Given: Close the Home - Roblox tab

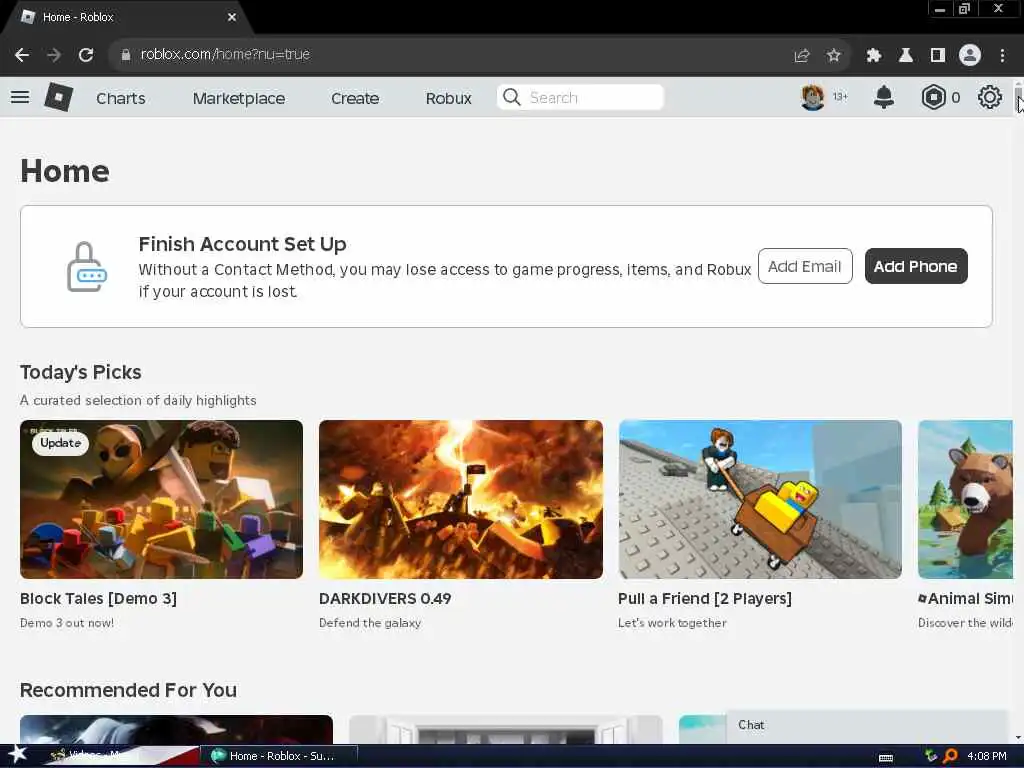Looking at the screenshot, I should 232,18.
